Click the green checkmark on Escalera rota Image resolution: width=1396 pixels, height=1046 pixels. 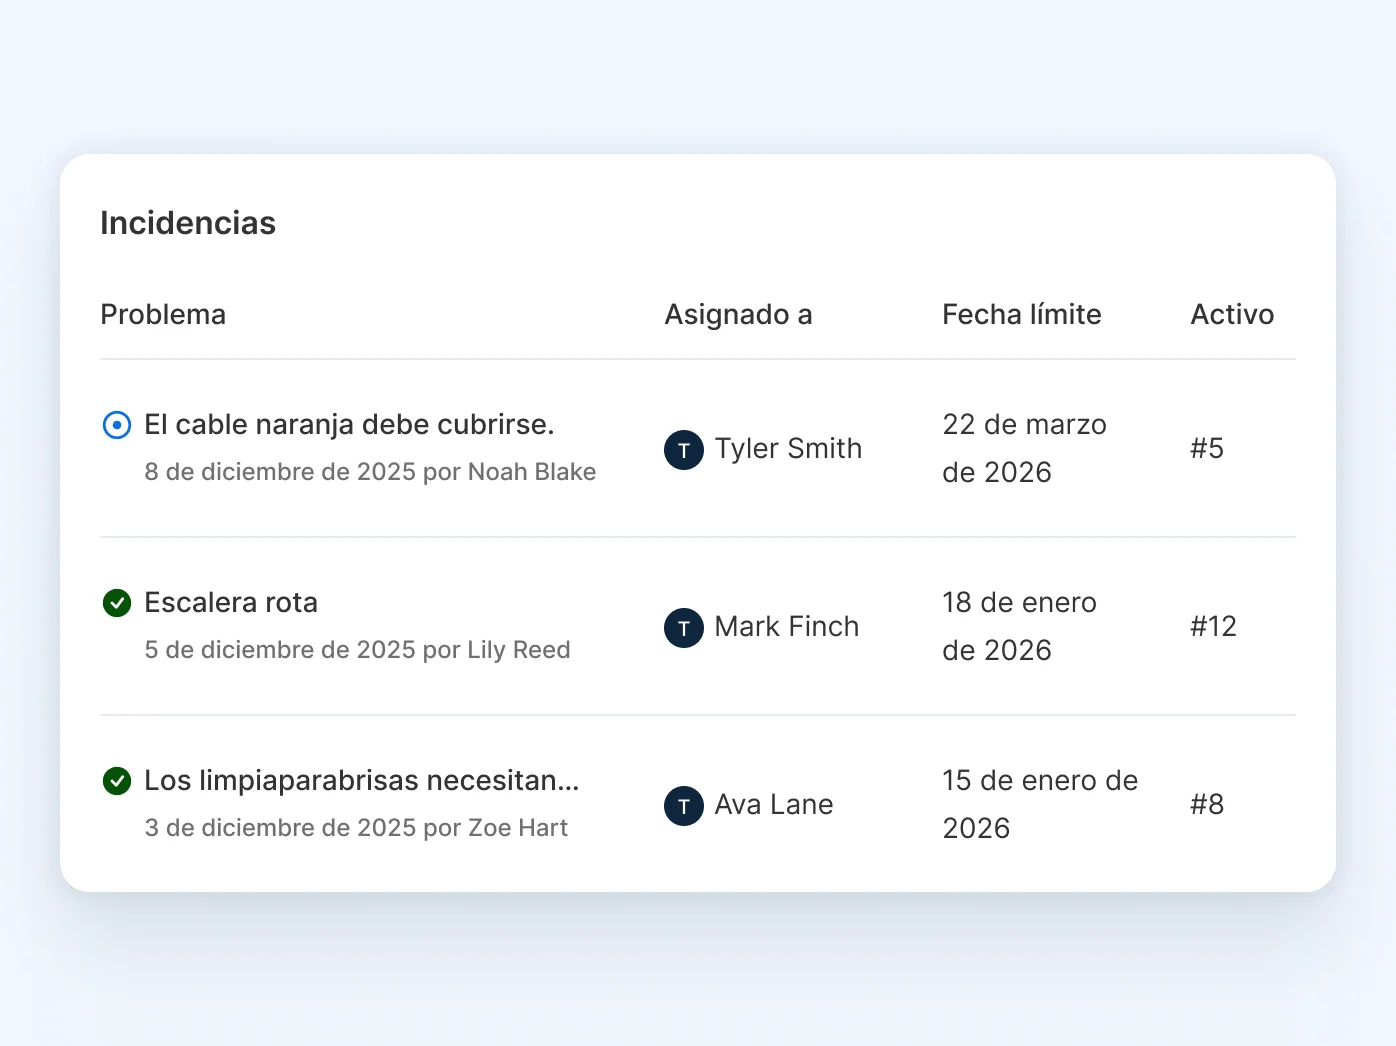116,603
